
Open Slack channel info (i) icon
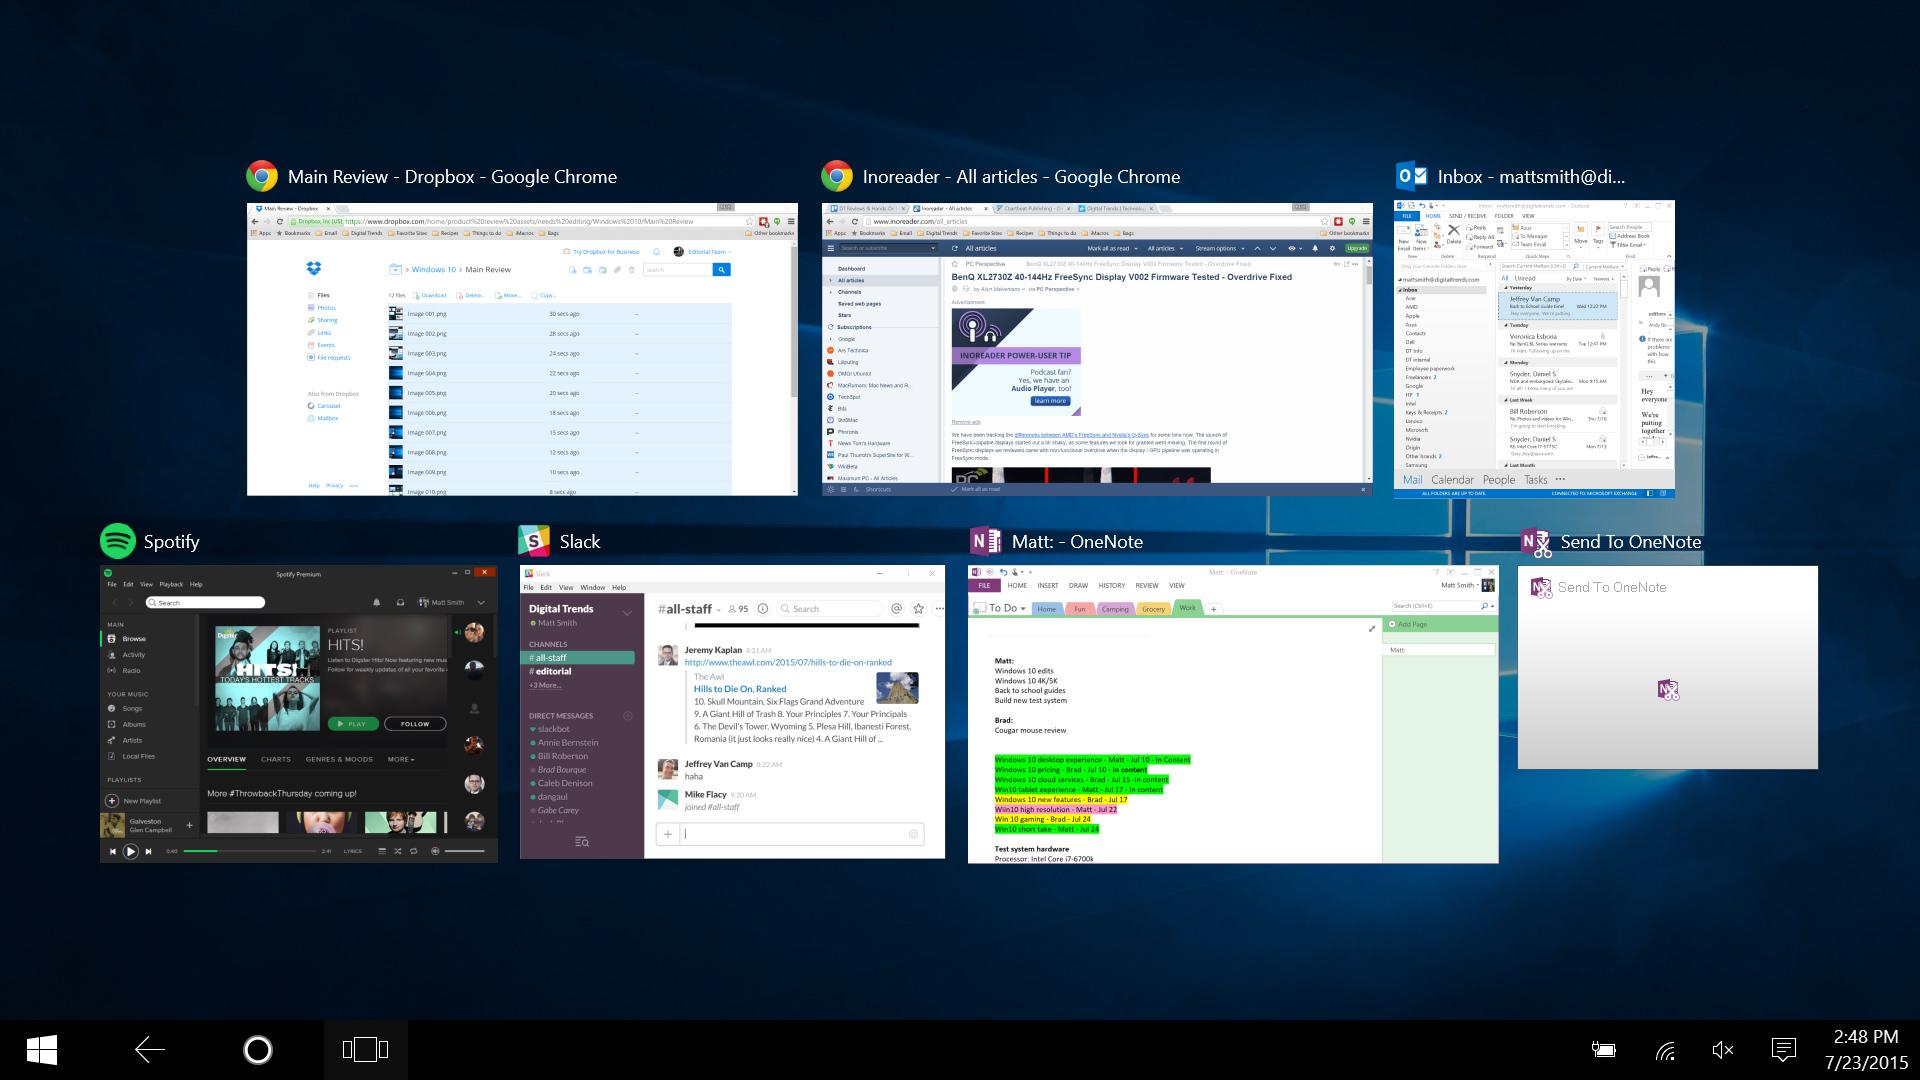tap(763, 608)
